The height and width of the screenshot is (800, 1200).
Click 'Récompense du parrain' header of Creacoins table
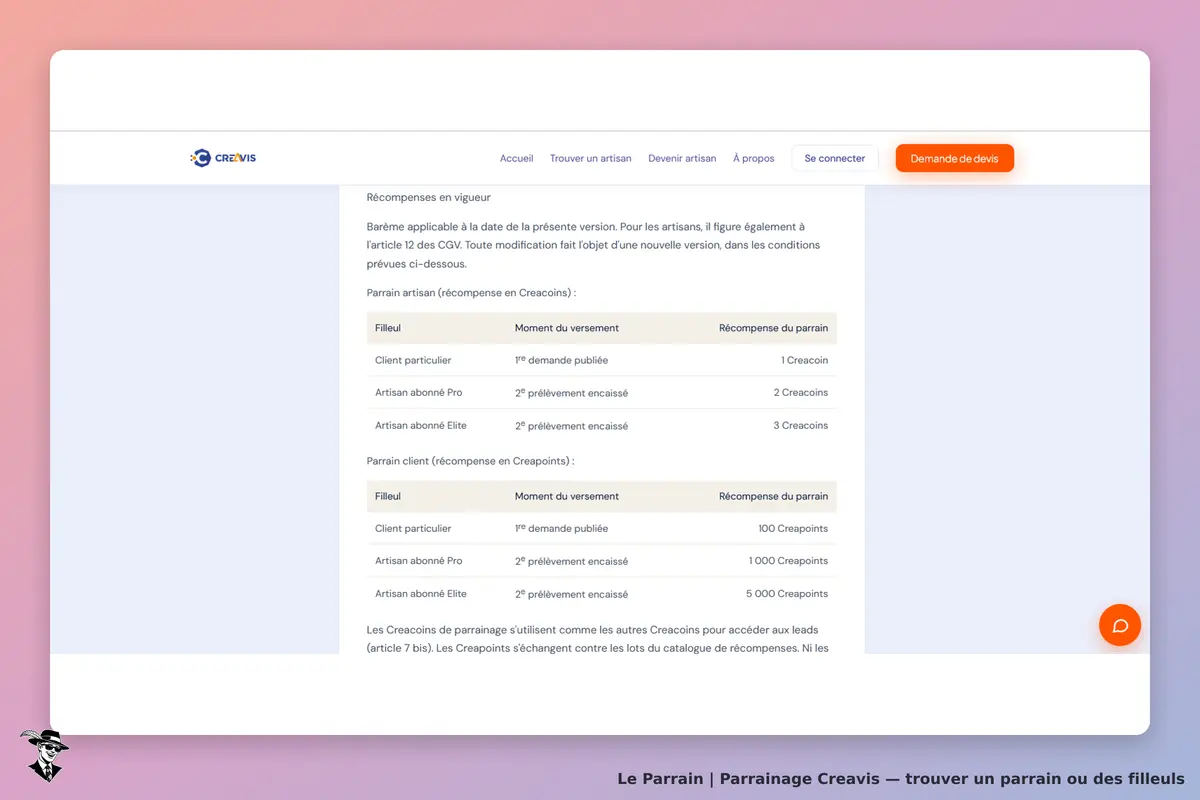(x=774, y=328)
